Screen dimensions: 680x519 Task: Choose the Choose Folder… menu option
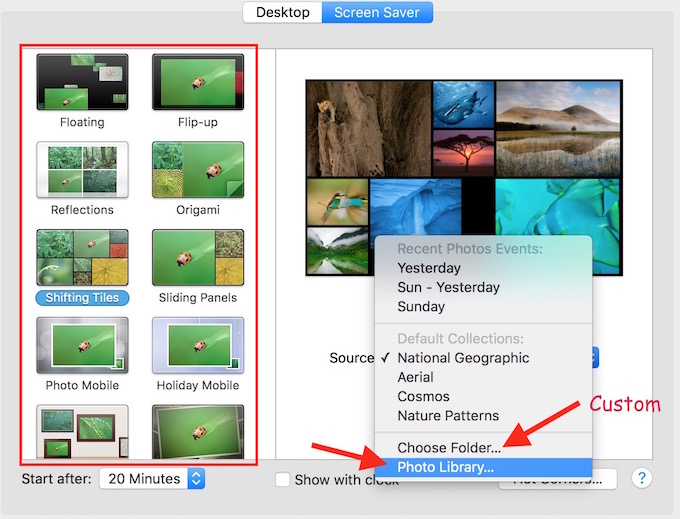[x=449, y=447]
